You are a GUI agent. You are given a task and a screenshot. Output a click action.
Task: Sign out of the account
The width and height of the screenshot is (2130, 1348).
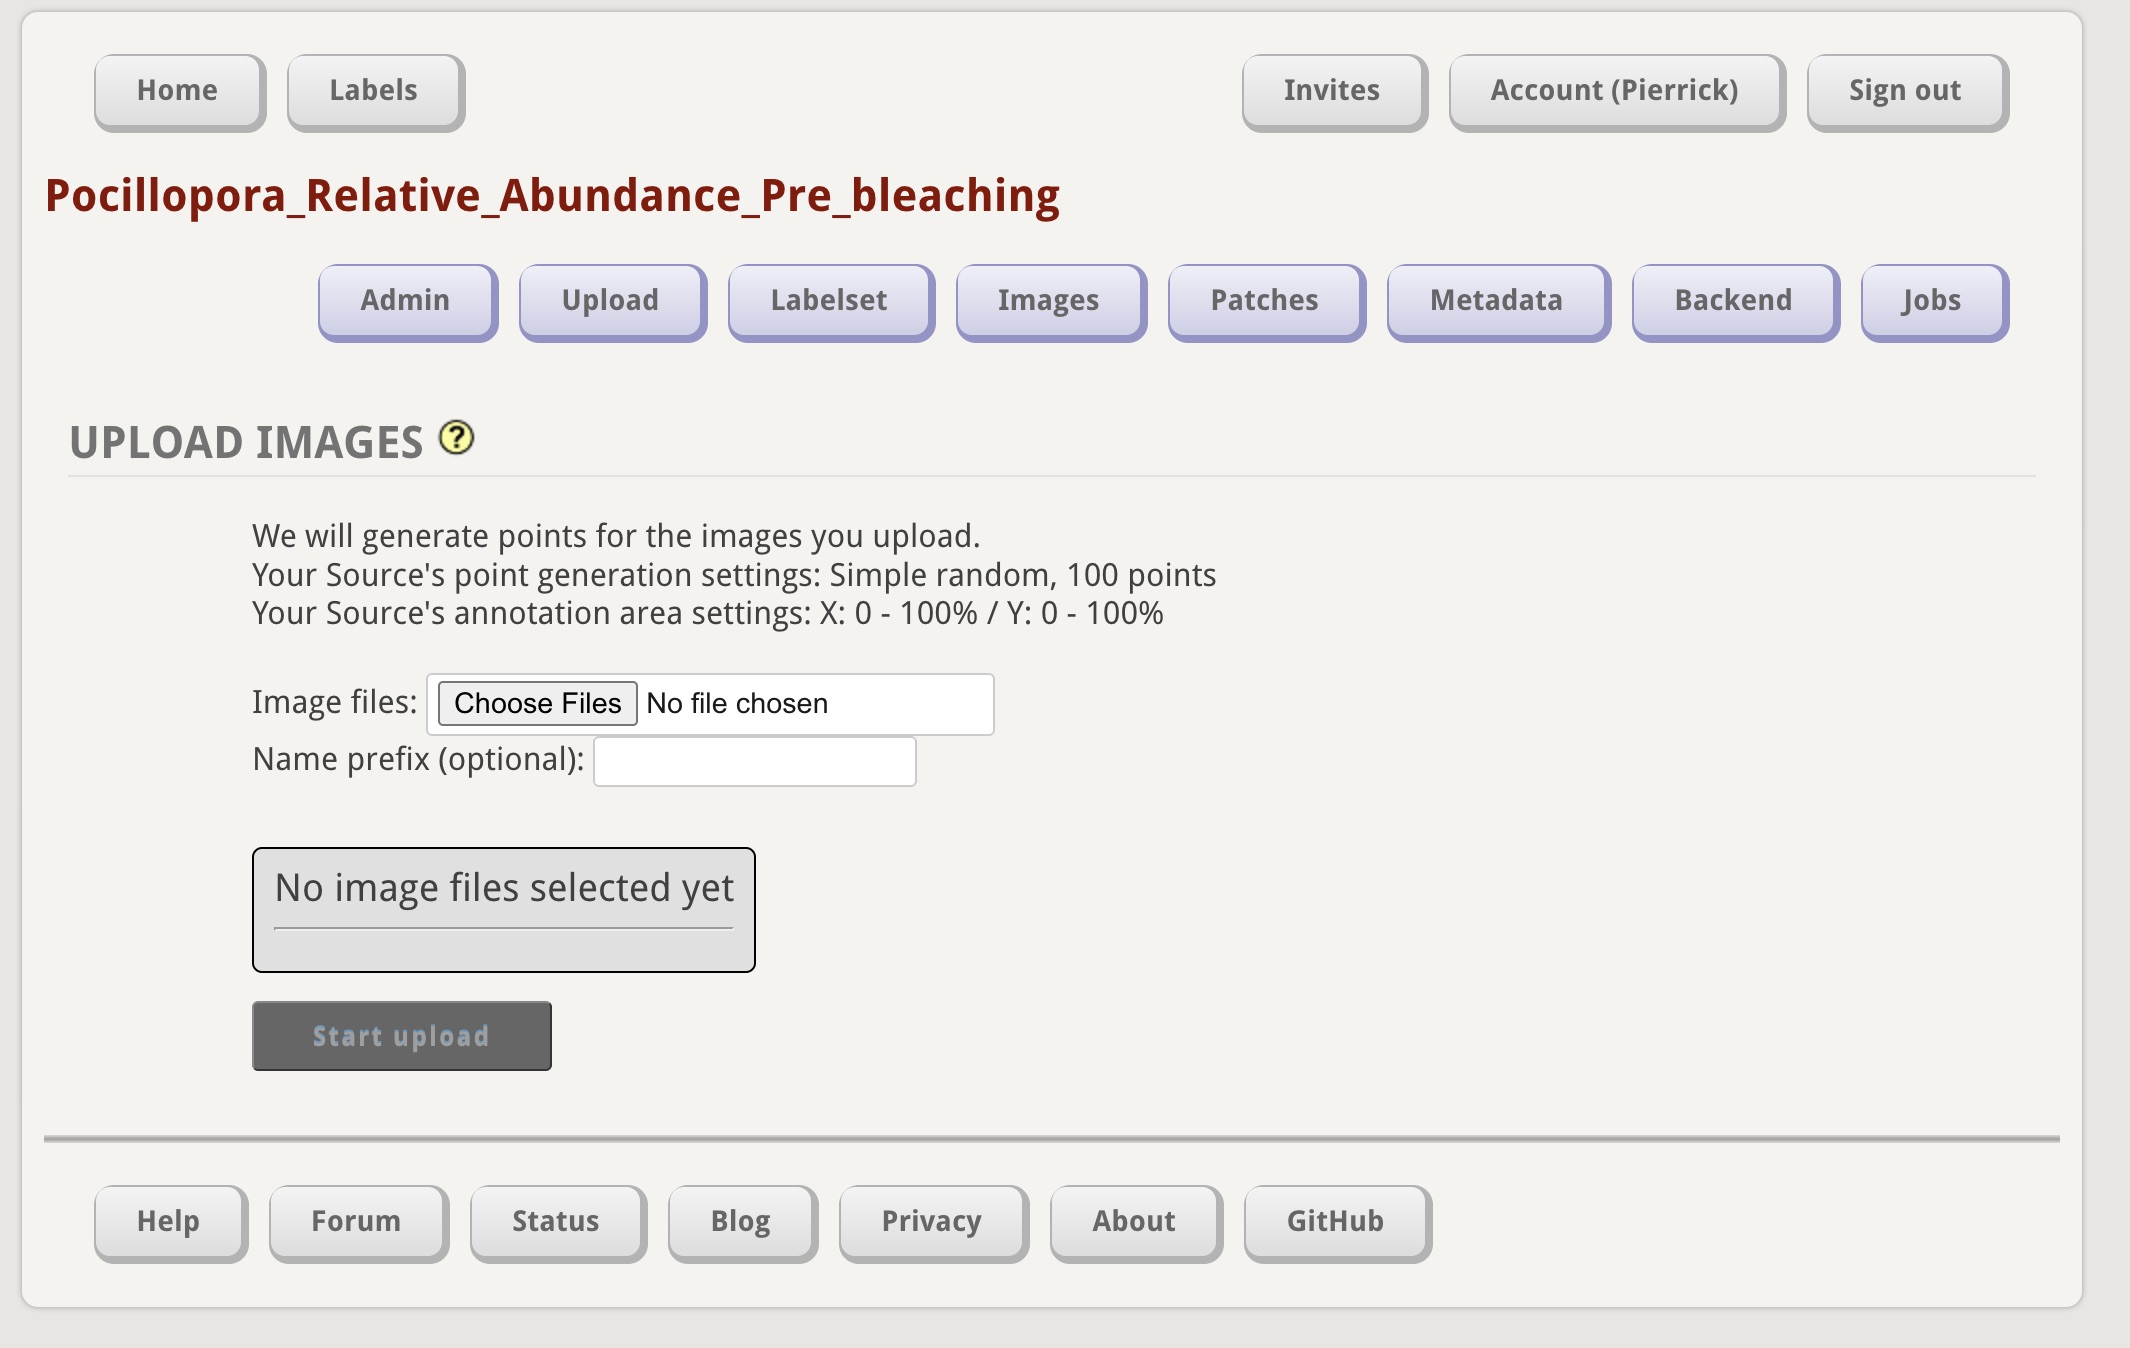tap(1906, 91)
